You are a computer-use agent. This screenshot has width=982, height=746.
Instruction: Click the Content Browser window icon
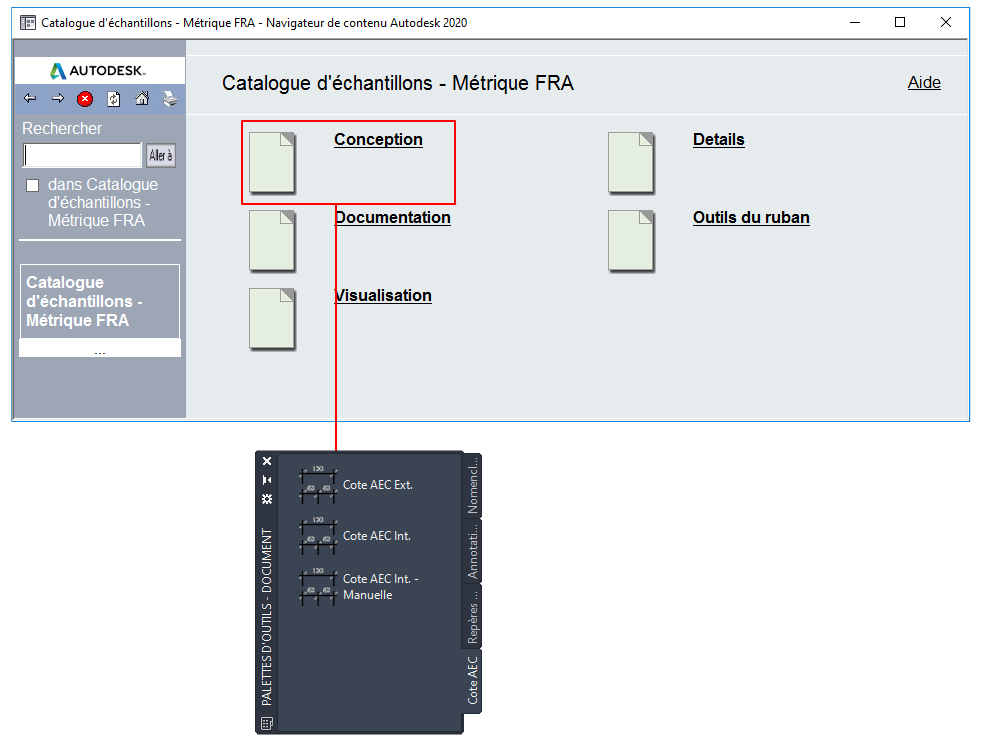point(28,23)
